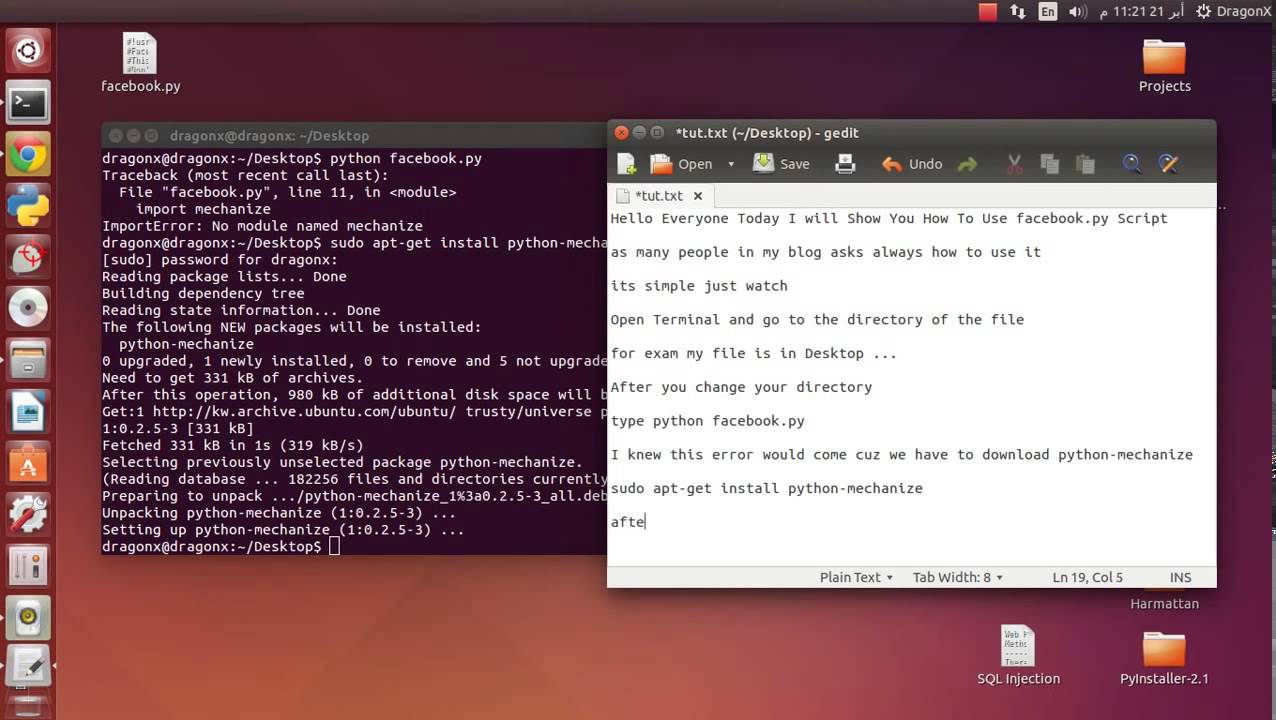The image size is (1276, 720).
Task: Select the facebook.py desktop file
Action: (140, 62)
